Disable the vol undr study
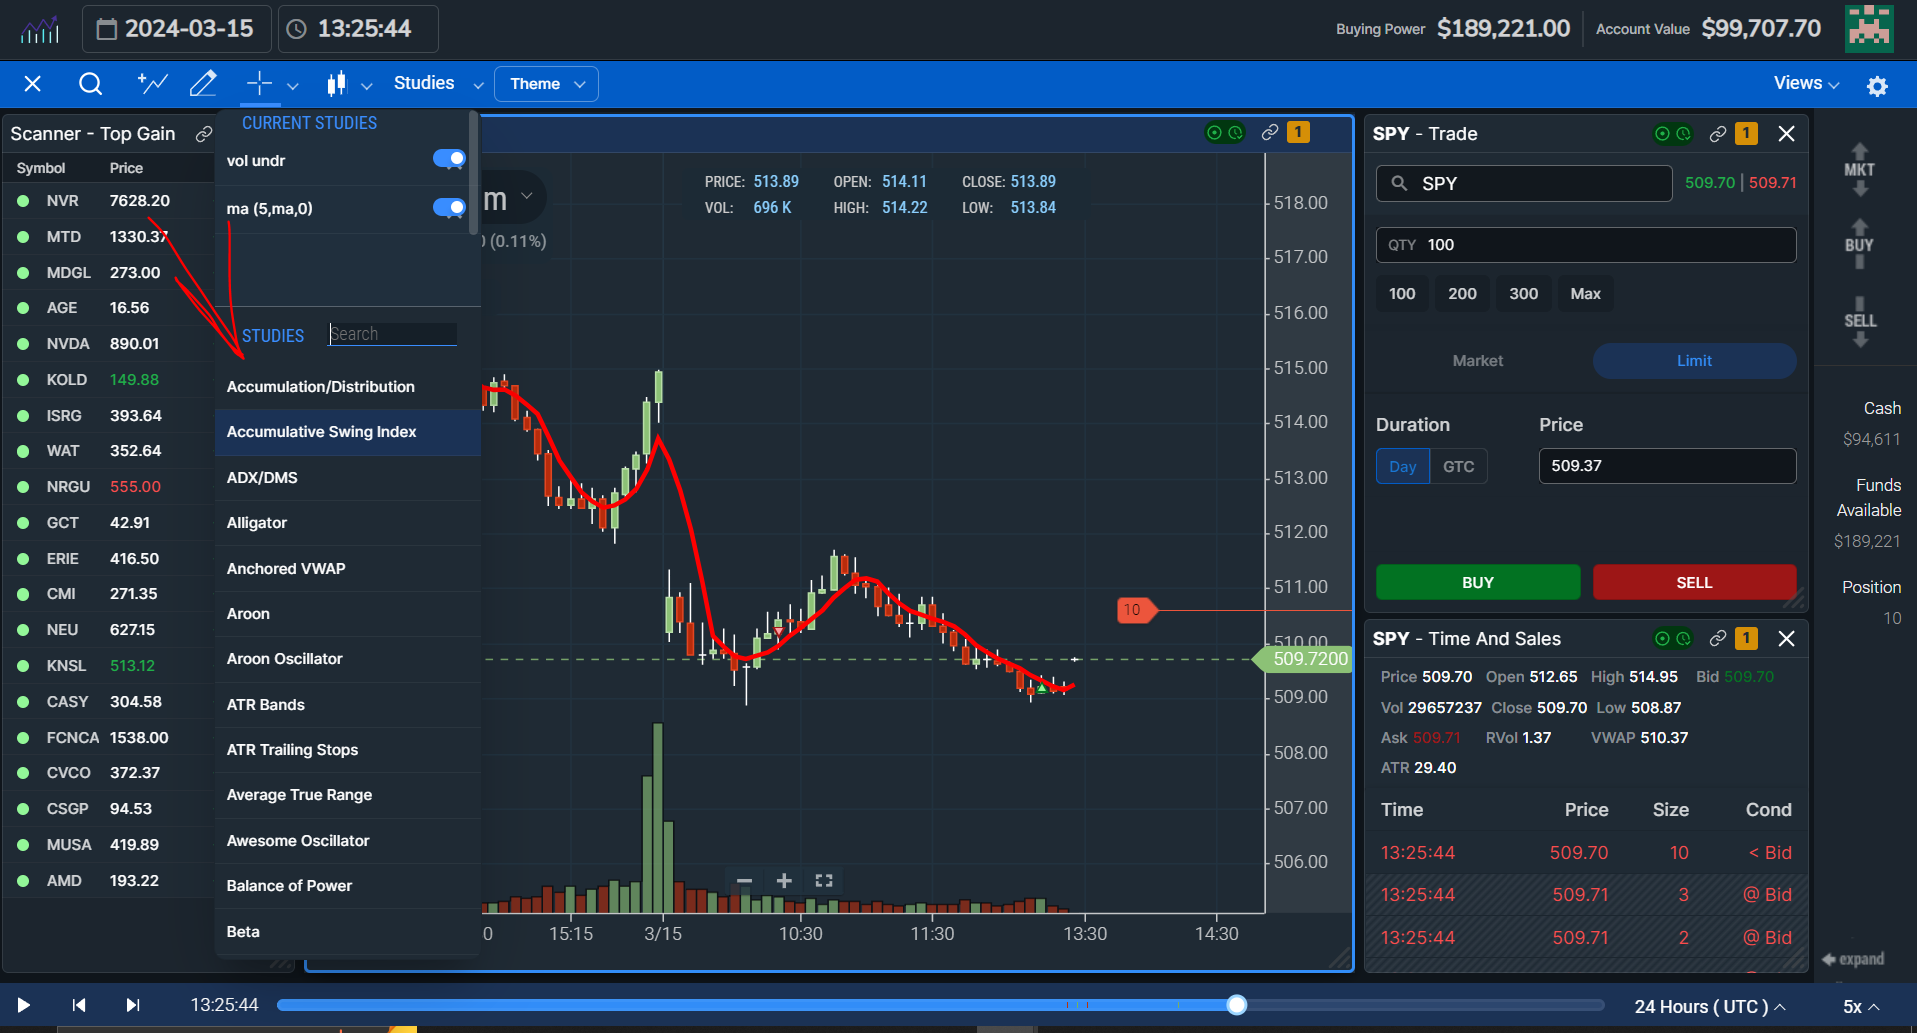The image size is (1917, 1033). 447,158
